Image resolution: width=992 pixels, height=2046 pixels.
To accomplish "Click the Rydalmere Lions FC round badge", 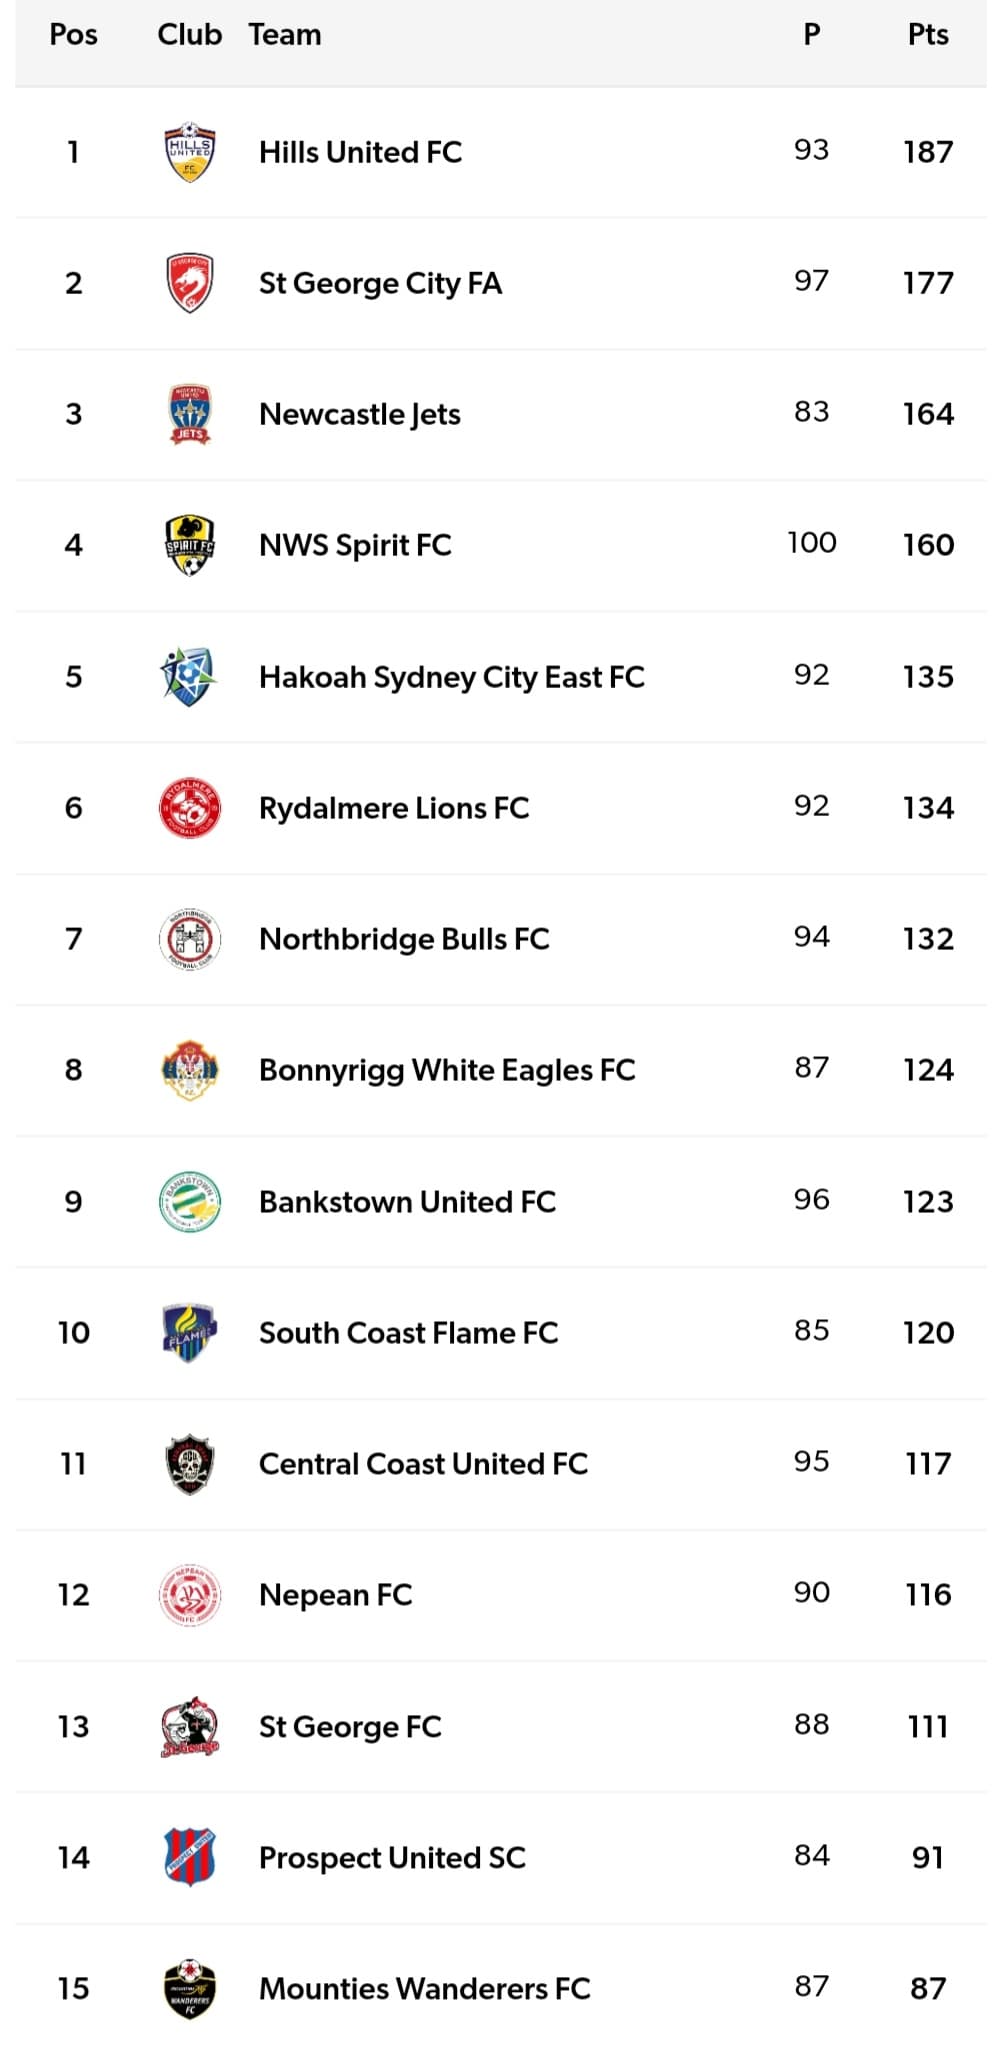I will [189, 808].
